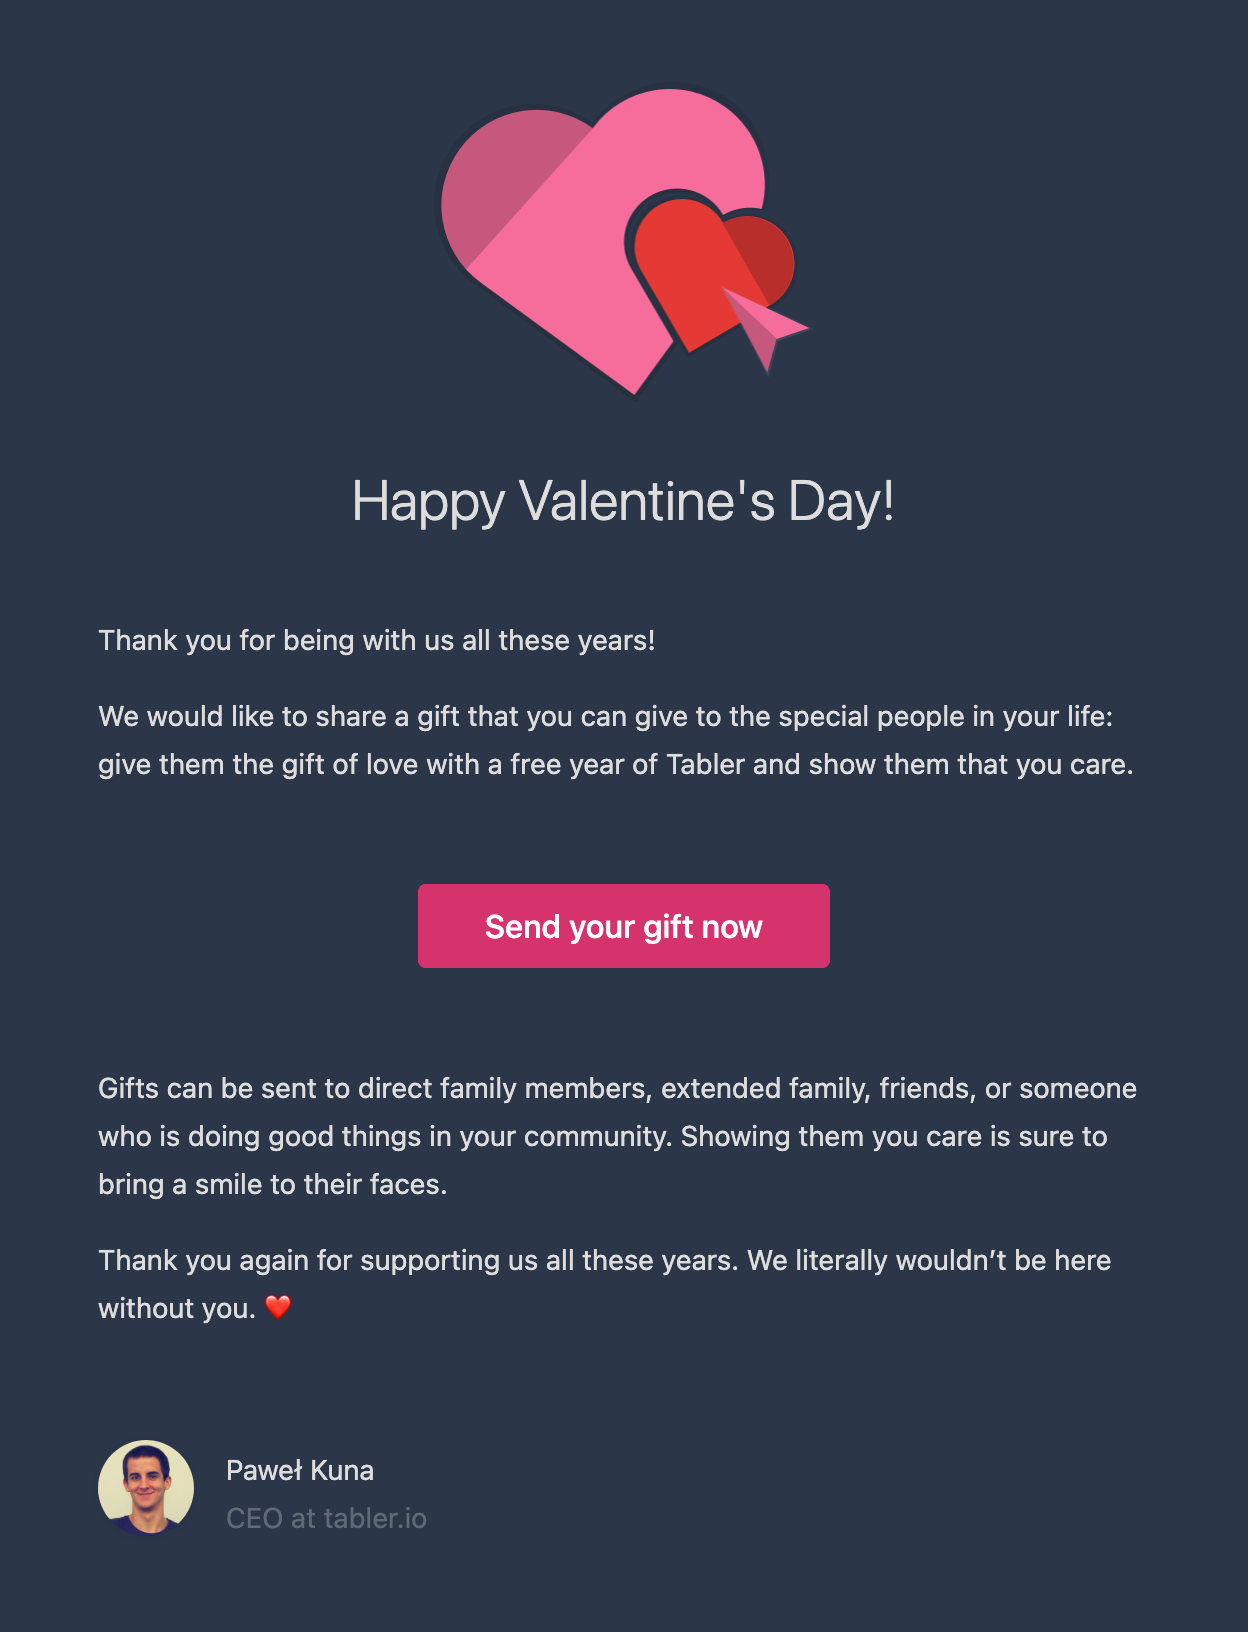Click 'give them the gift of love' line
The height and width of the screenshot is (1632, 1248).
pos(616,764)
